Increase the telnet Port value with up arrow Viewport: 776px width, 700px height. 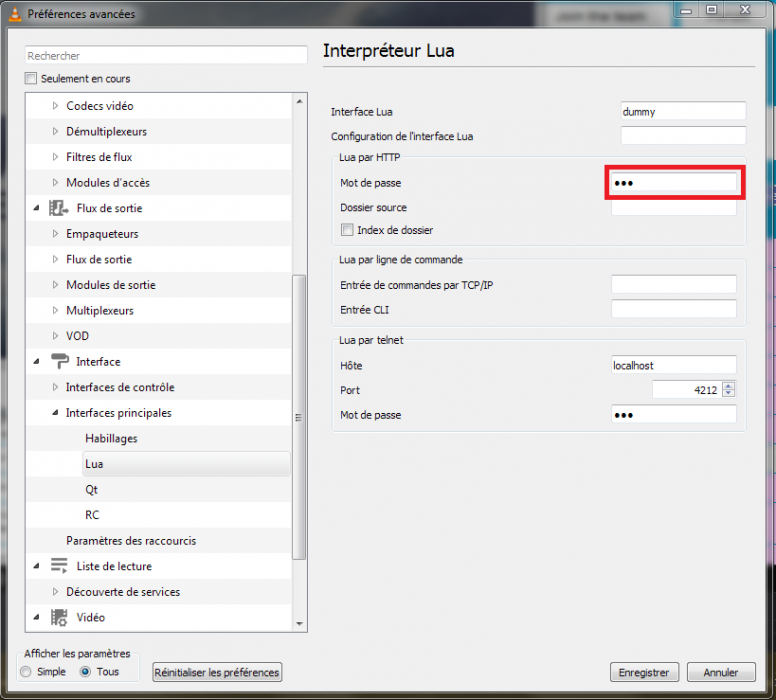pos(728,386)
